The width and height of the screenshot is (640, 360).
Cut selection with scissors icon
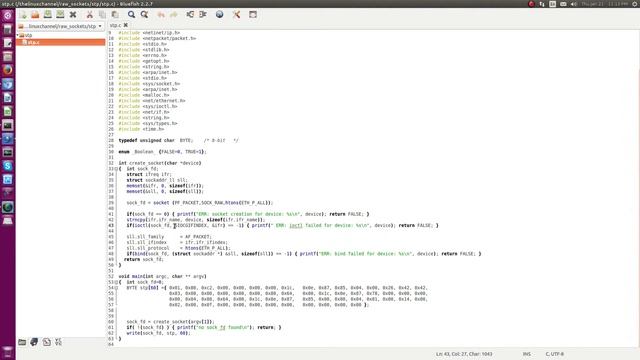click(90, 15)
